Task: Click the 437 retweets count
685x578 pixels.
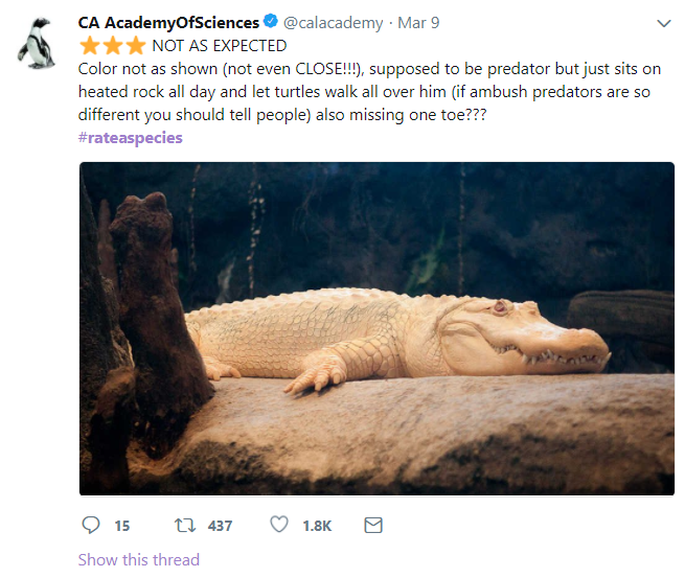Action: click(x=220, y=526)
